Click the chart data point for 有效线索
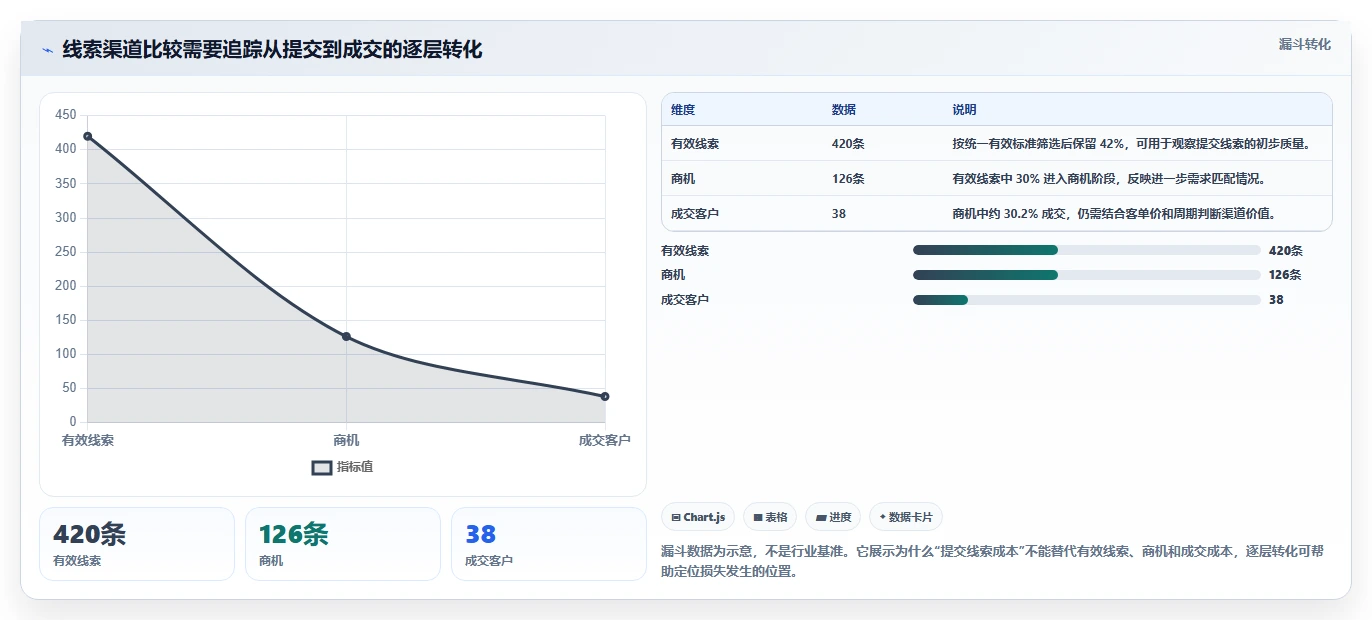This screenshot has width=1372, height=620. click(x=87, y=136)
